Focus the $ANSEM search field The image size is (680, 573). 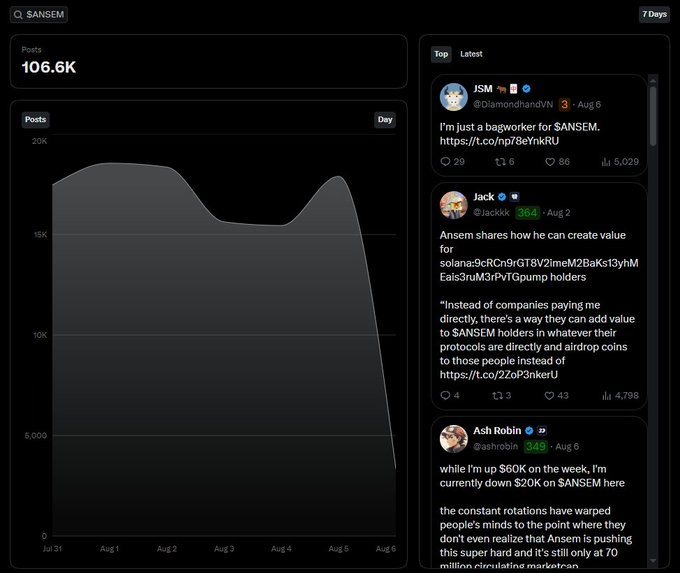[39, 15]
